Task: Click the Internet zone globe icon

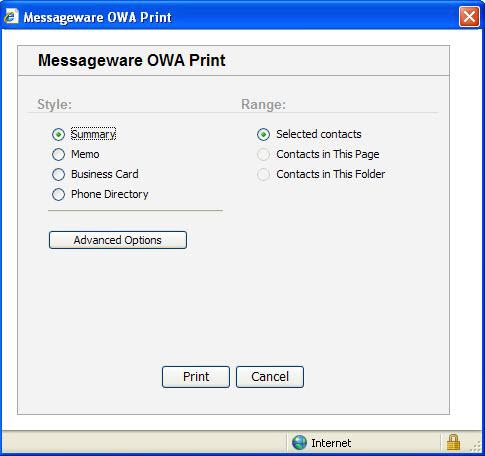Action: tap(299, 443)
